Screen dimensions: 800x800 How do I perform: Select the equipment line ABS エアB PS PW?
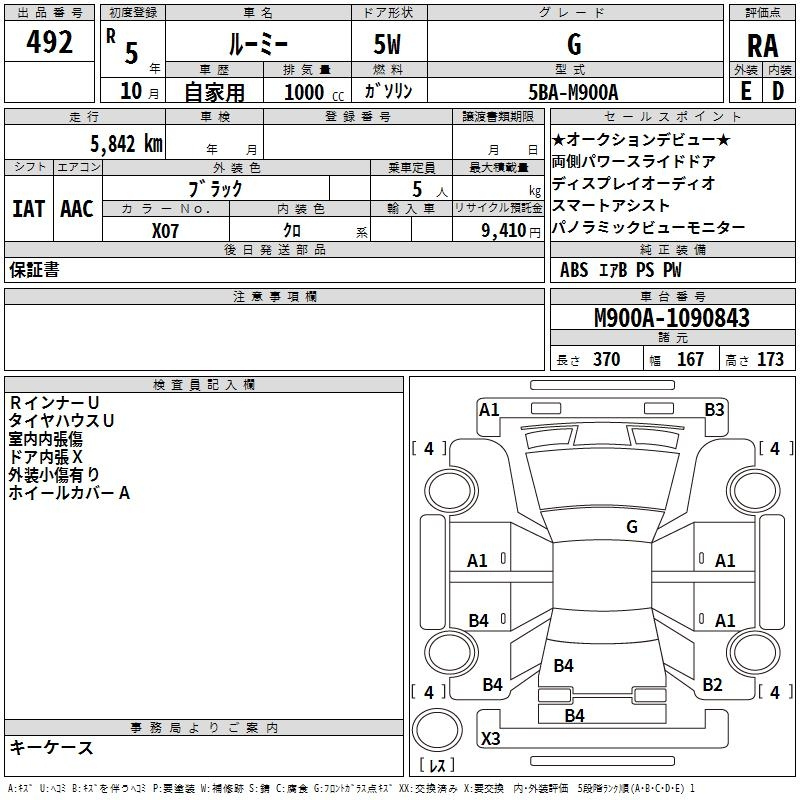coord(620,270)
